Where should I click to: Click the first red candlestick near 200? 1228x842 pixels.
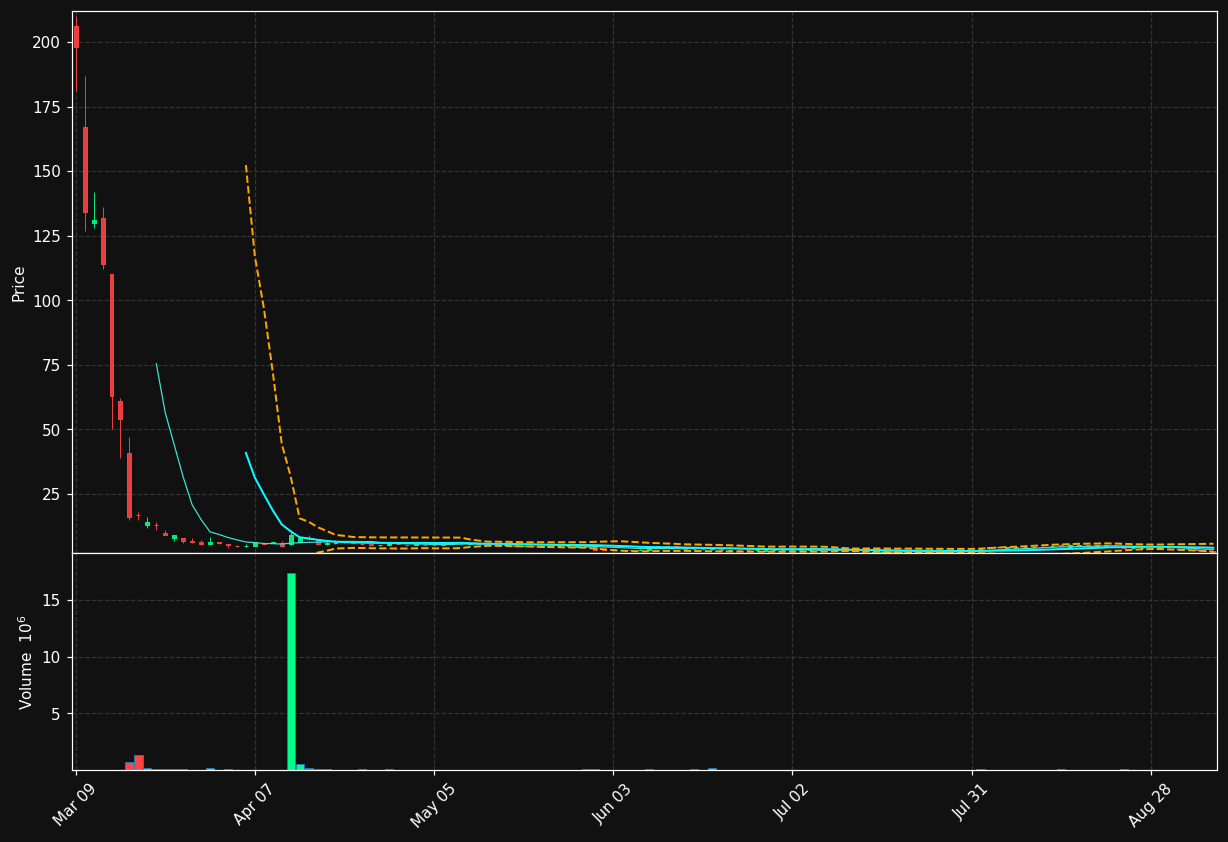[76, 37]
